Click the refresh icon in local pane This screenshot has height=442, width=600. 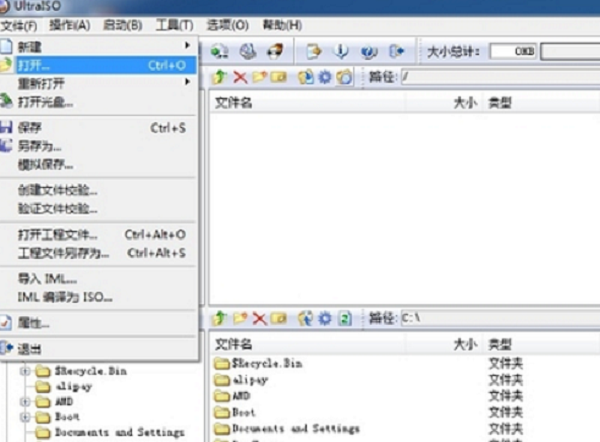click(x=345, y=318)
